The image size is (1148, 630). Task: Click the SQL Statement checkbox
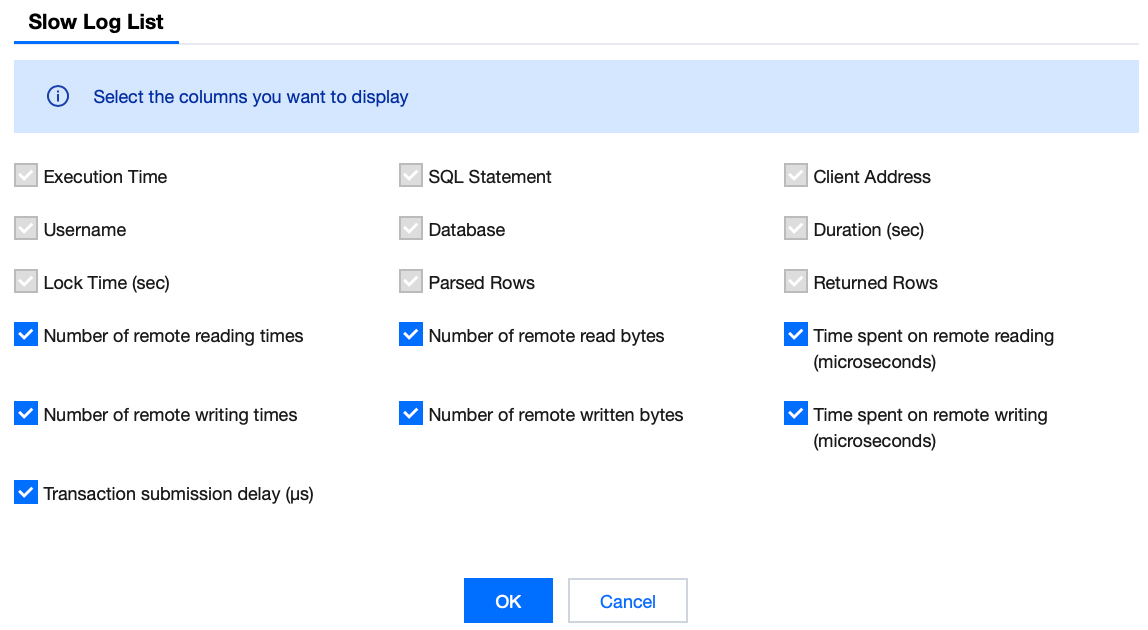pos(411,177)
